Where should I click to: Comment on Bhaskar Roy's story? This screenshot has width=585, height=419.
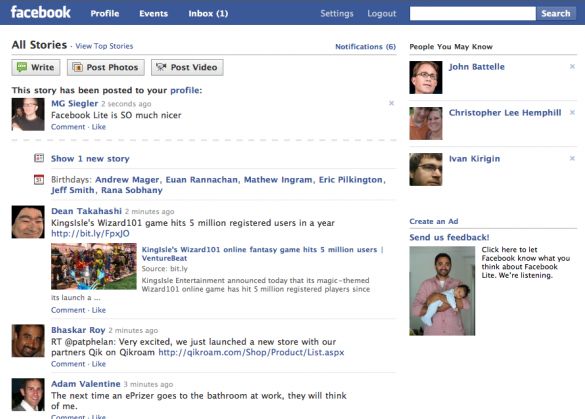click(x=68, y=364)
